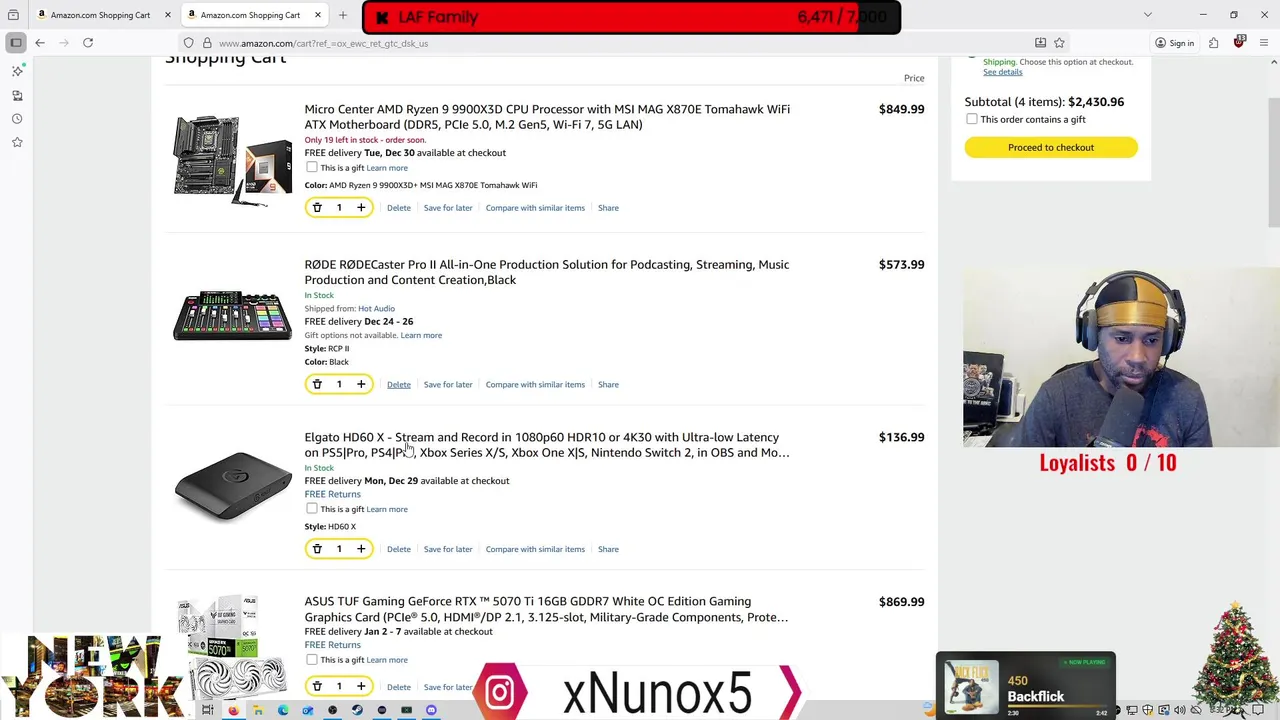The height and width of the screenshot is (720, 1280).
Task: Mark the Ryzen 9 bundle as a gift
Action: (x=312, y=167)
